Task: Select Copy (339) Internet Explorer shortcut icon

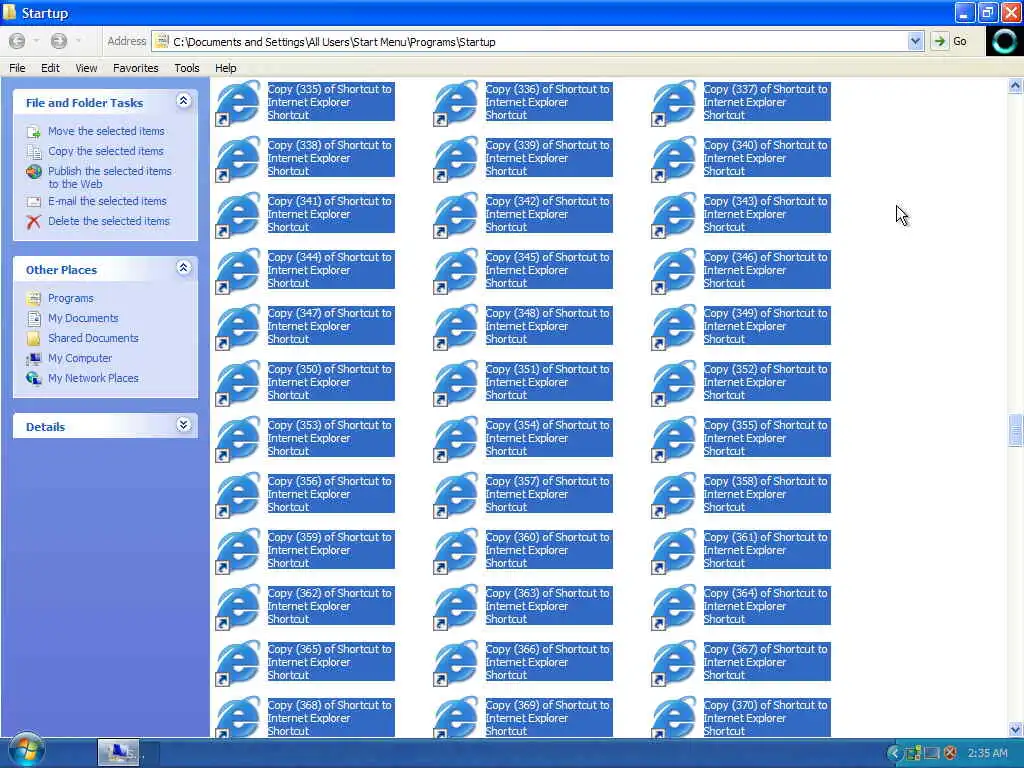Action: point(456,159)
